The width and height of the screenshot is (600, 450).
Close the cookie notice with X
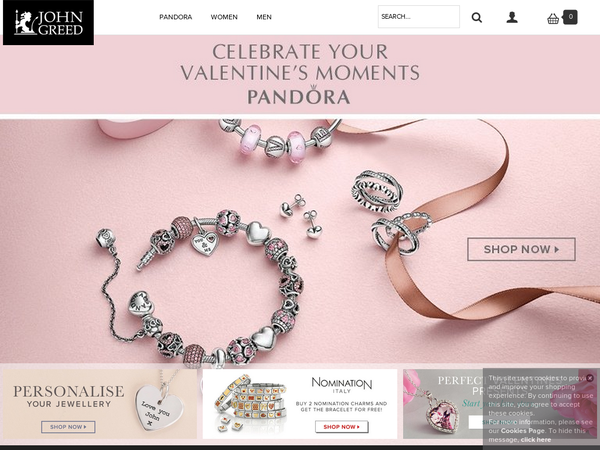pos(590,378)
